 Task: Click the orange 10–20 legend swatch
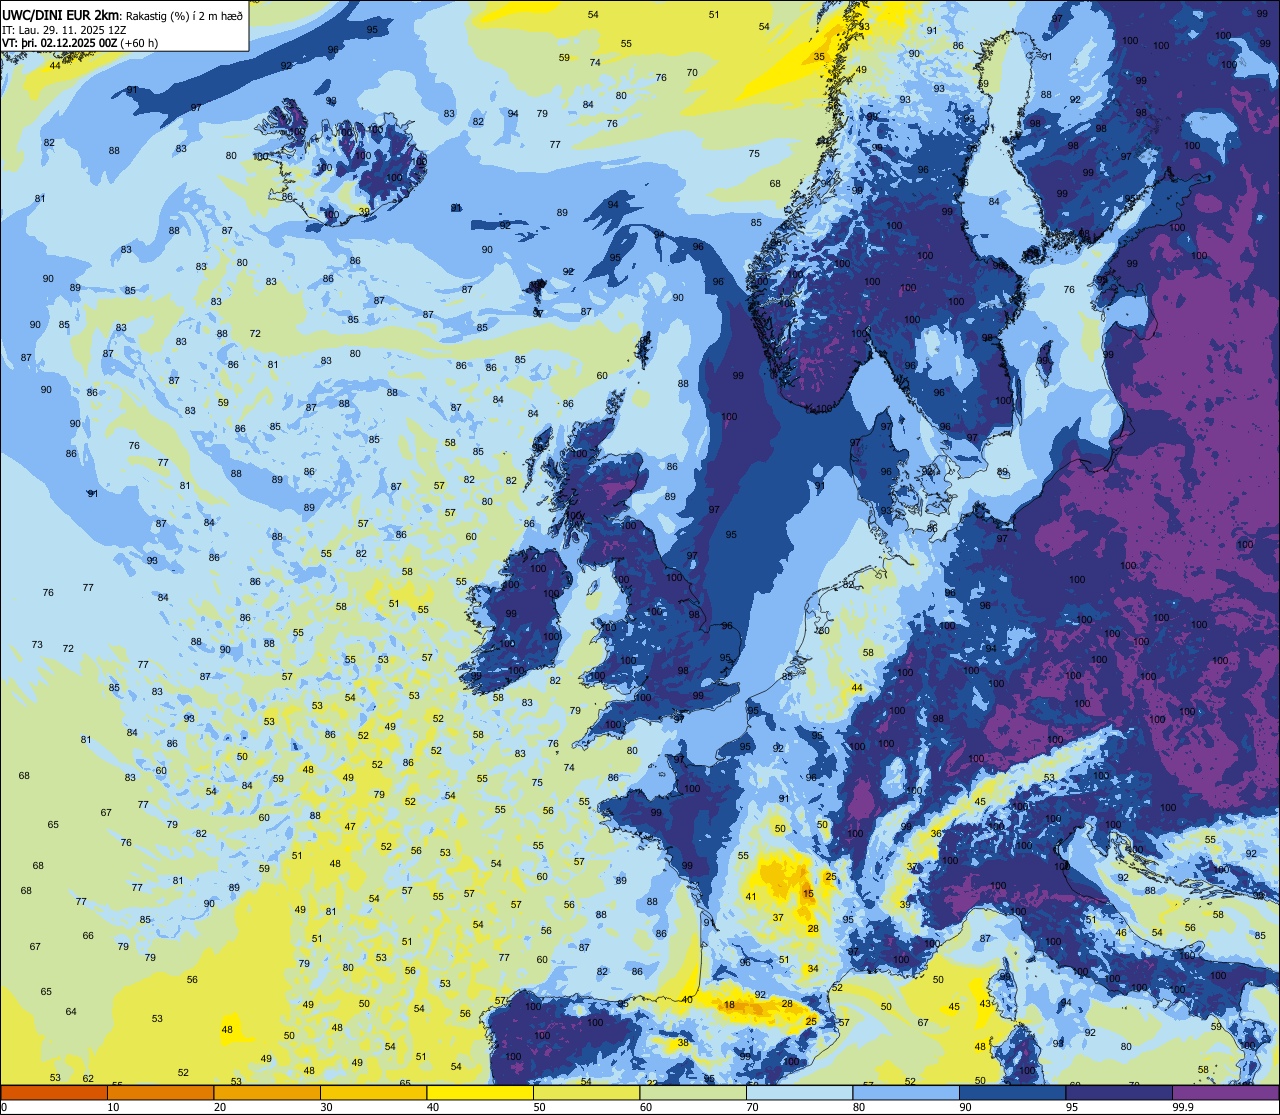[160, 1092]
